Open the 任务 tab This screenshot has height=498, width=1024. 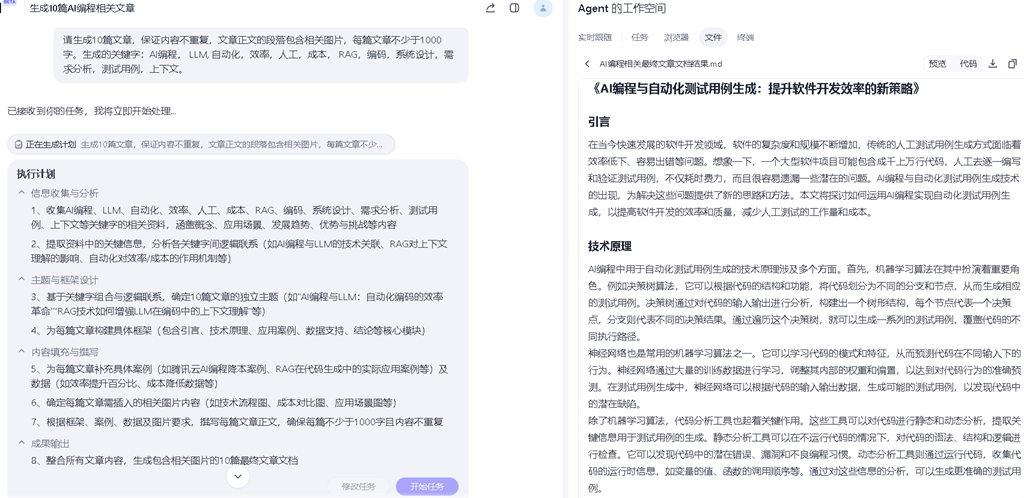click(x=640, y=37)
